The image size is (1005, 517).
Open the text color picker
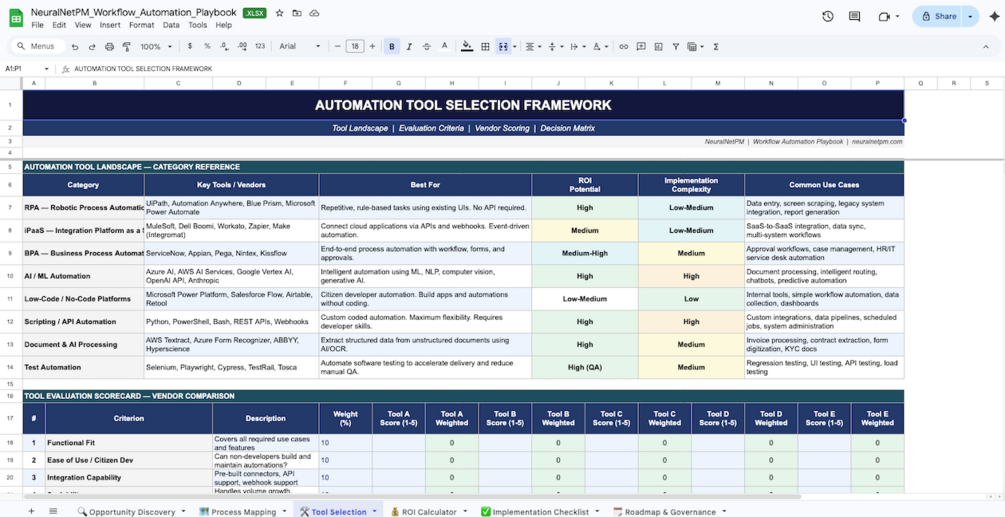point(445,47)
